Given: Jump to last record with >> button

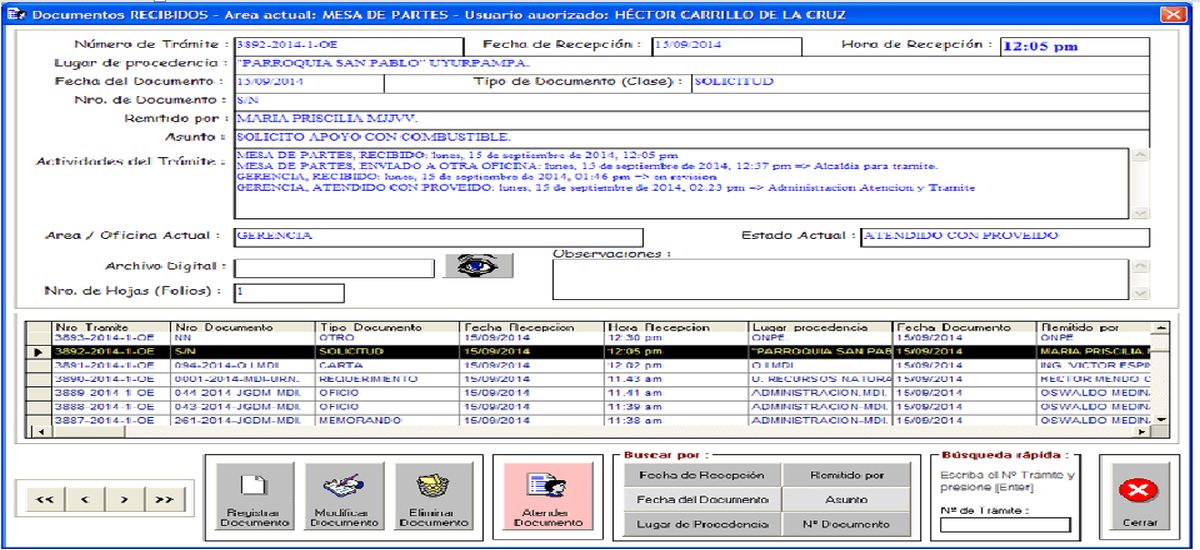Looking at the screenshot, I should click(164, 499).
